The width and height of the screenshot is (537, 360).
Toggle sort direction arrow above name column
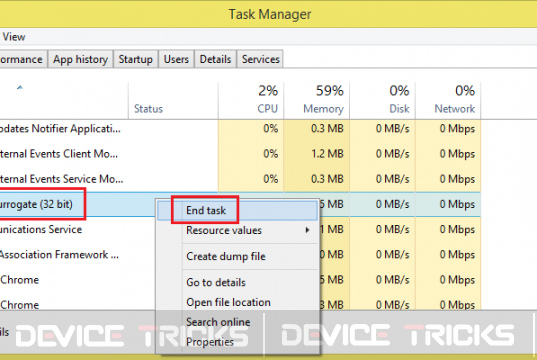[x=20, y=87]
